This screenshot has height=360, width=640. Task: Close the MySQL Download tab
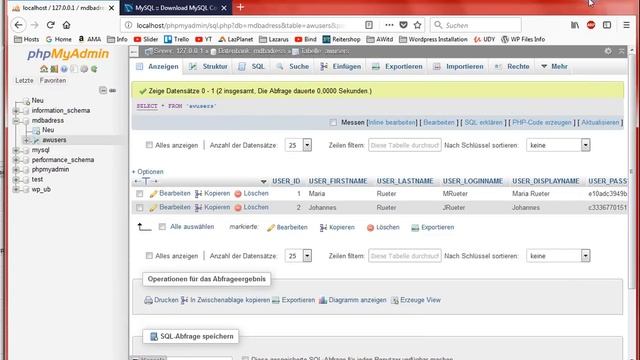(x=224, y=8)
